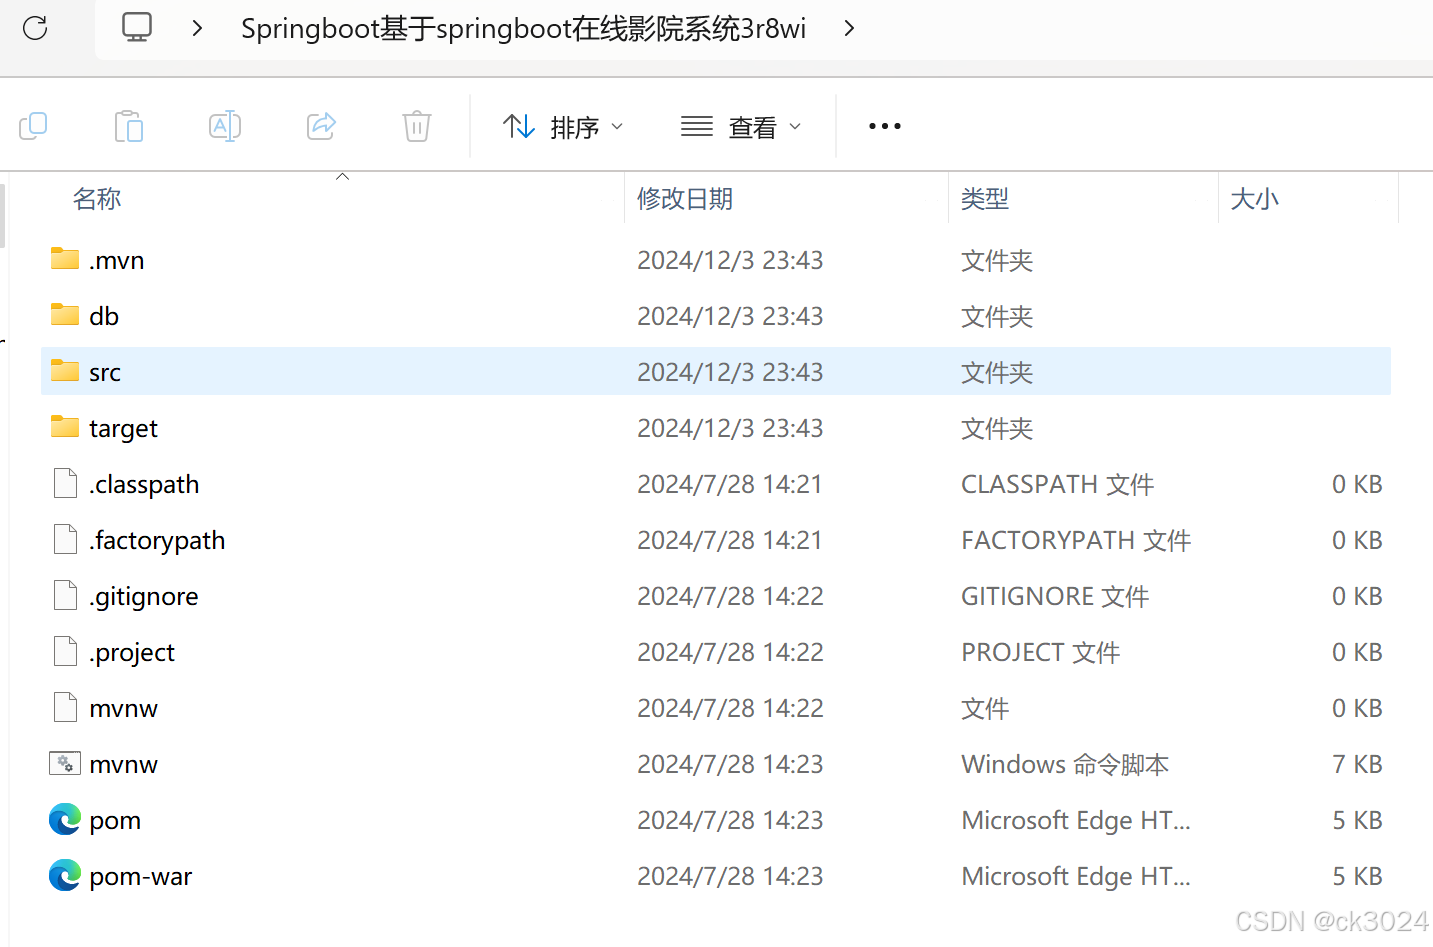Select the .mvn folder name
This screenshot has width=1433, height=947.
point(117,260)
